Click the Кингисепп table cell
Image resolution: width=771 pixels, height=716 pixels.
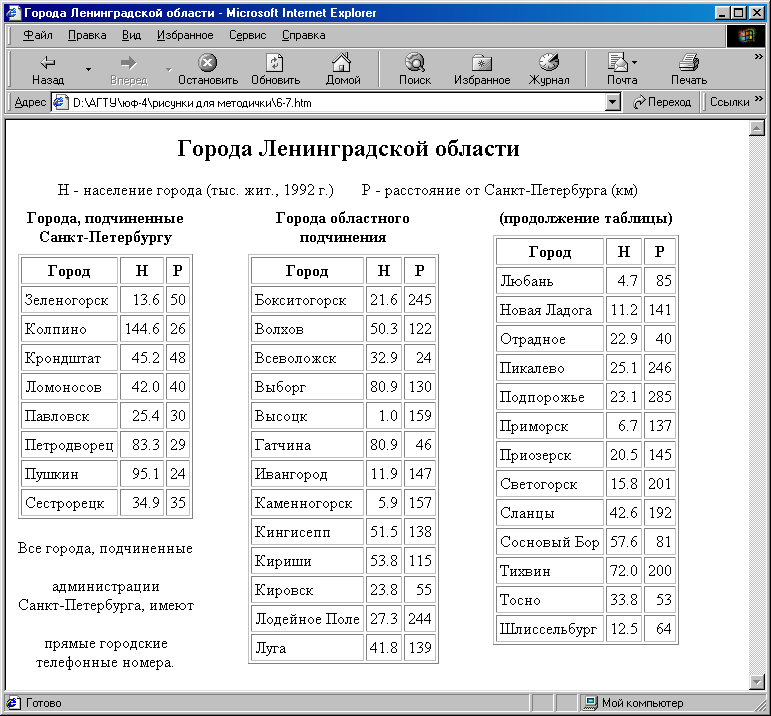[x=307, y=532]
